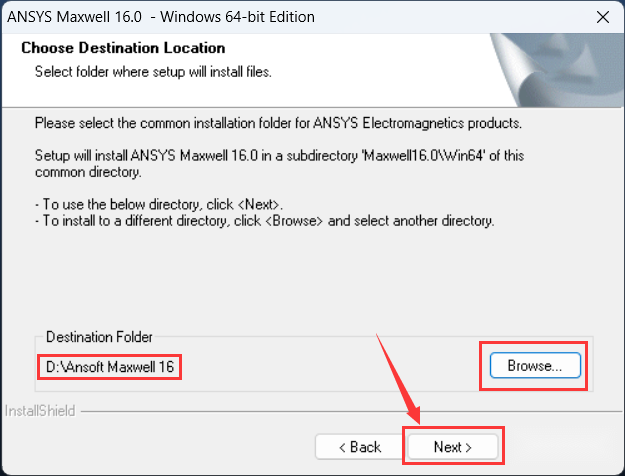Click the 'Select folder where setup will install files' subtitle
This screenshot has width=625, height=476.
pyautogui.click(x=153, y=72)
